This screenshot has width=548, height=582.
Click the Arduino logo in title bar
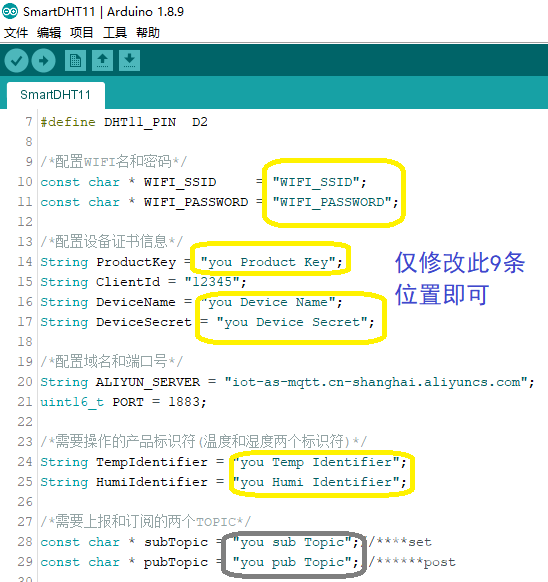[10, 12]
